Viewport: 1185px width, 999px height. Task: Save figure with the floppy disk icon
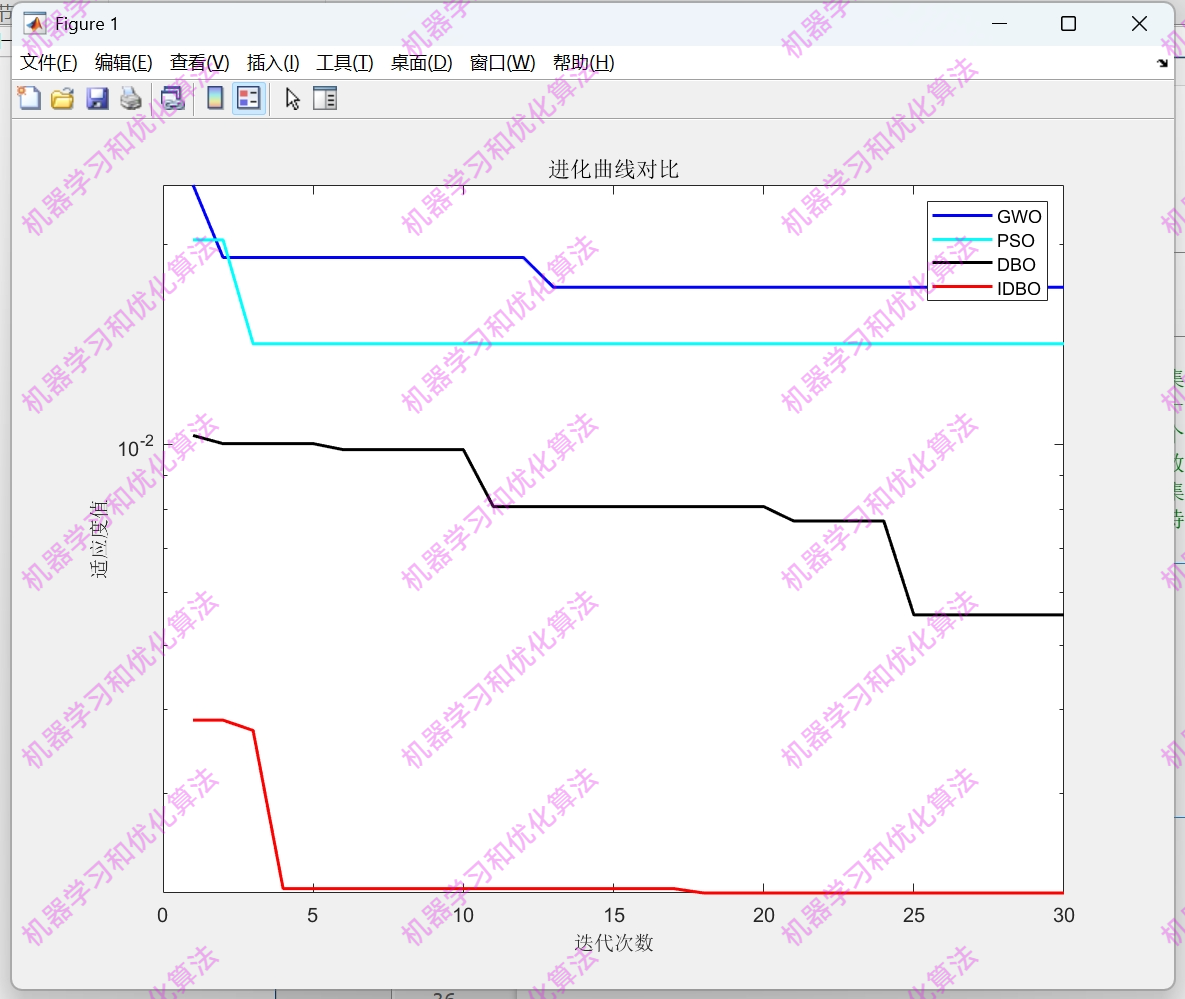tap(97, 98)
